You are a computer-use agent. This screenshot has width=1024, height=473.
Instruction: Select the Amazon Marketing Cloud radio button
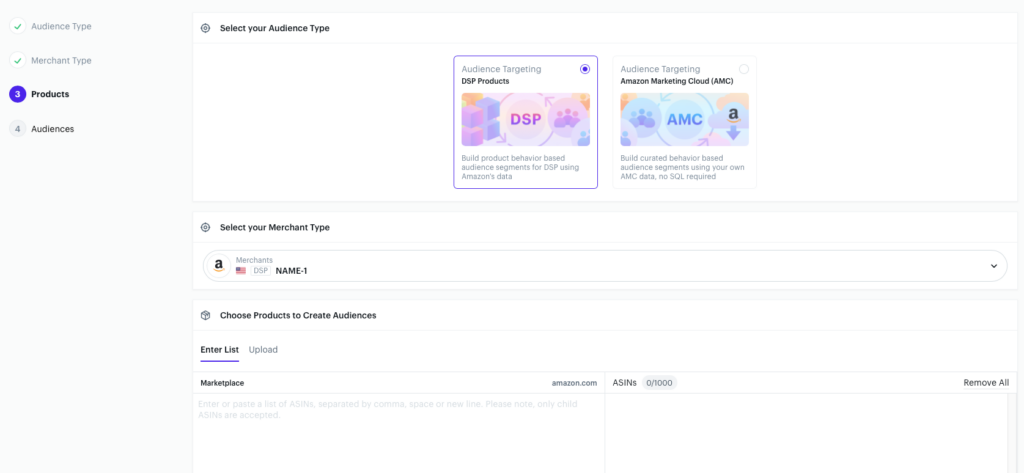(744, 69)
